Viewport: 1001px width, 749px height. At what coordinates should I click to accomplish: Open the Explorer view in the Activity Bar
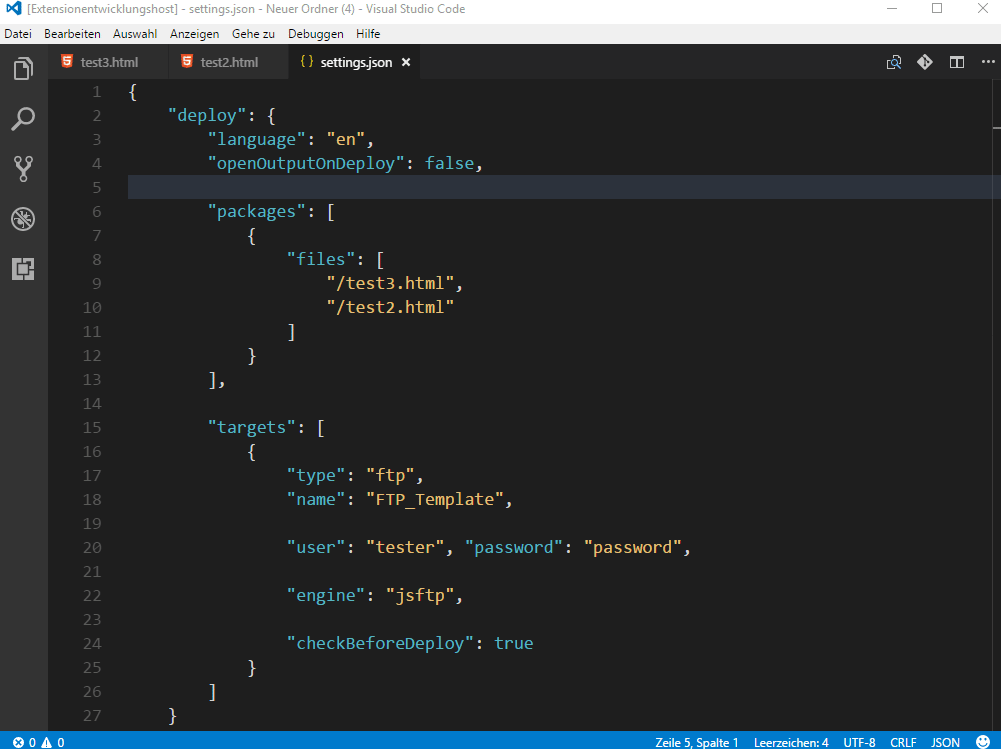click(22, 68)
